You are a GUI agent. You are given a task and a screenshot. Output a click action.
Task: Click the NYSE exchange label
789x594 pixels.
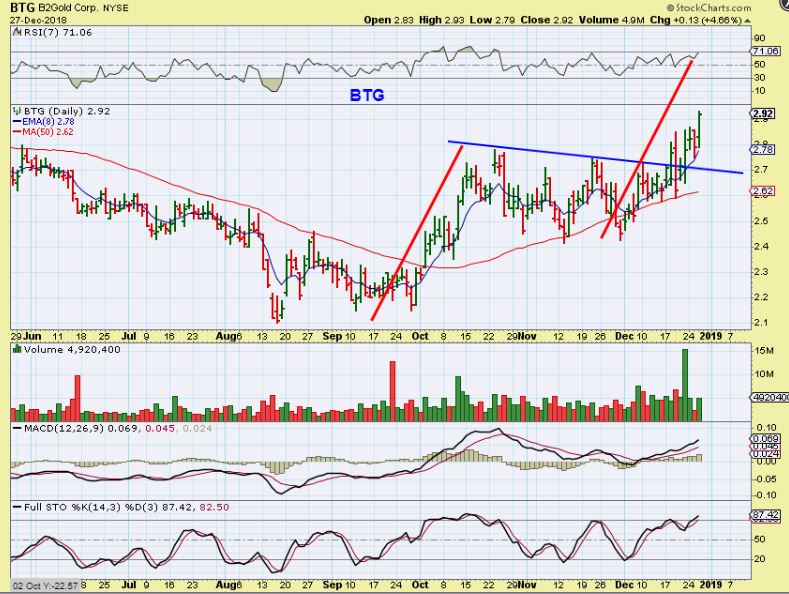click(116, 8)
